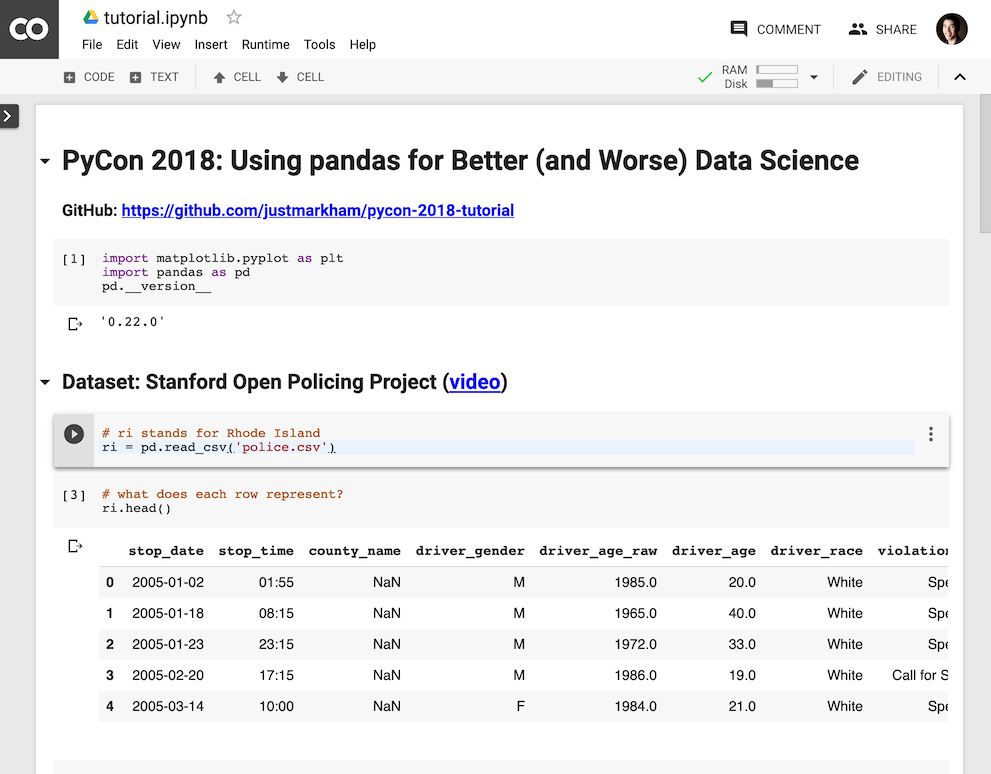Open the GitHub pycon-2018-tutorial link
This screenshot has height=774, width=991.
(x=317, y=211)
